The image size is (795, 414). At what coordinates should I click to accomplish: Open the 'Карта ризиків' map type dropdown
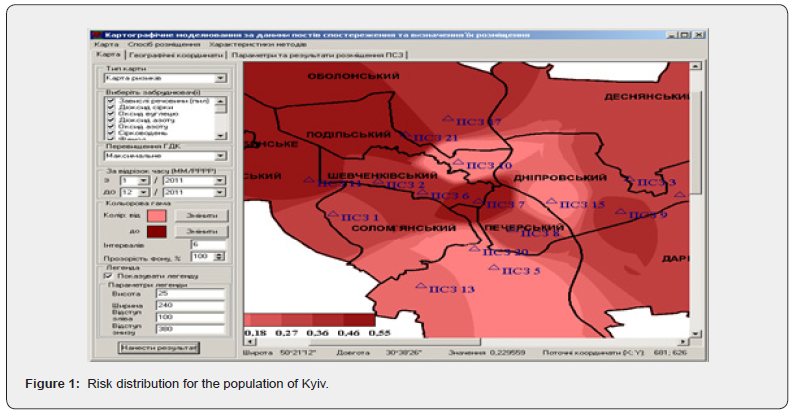pos(221,78)
